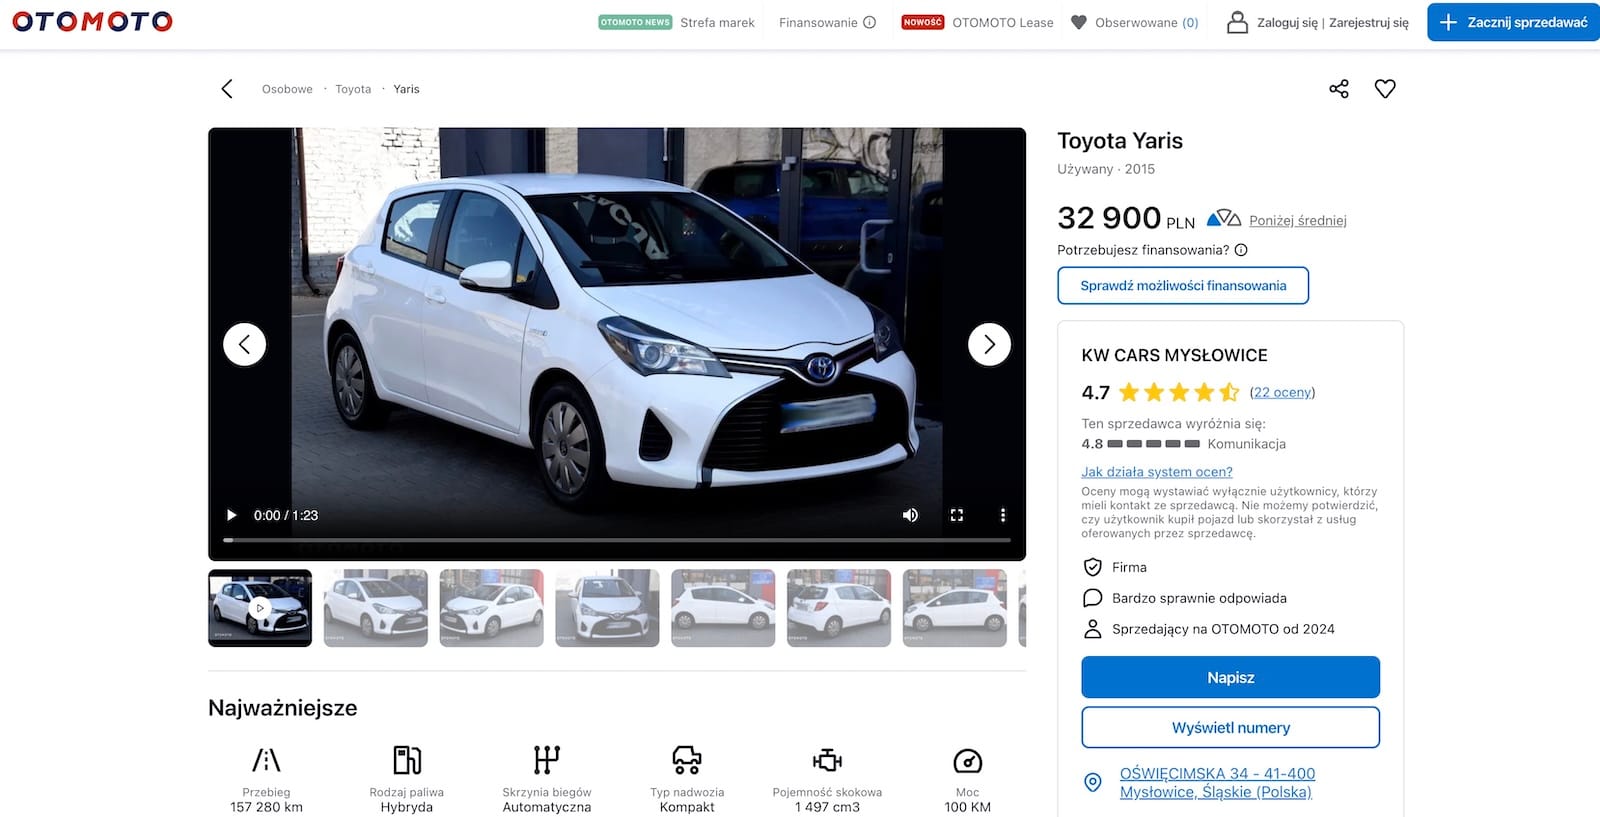Show previous photo in gallery
This screenshot has height=817, width=1600.
point(245,344)
